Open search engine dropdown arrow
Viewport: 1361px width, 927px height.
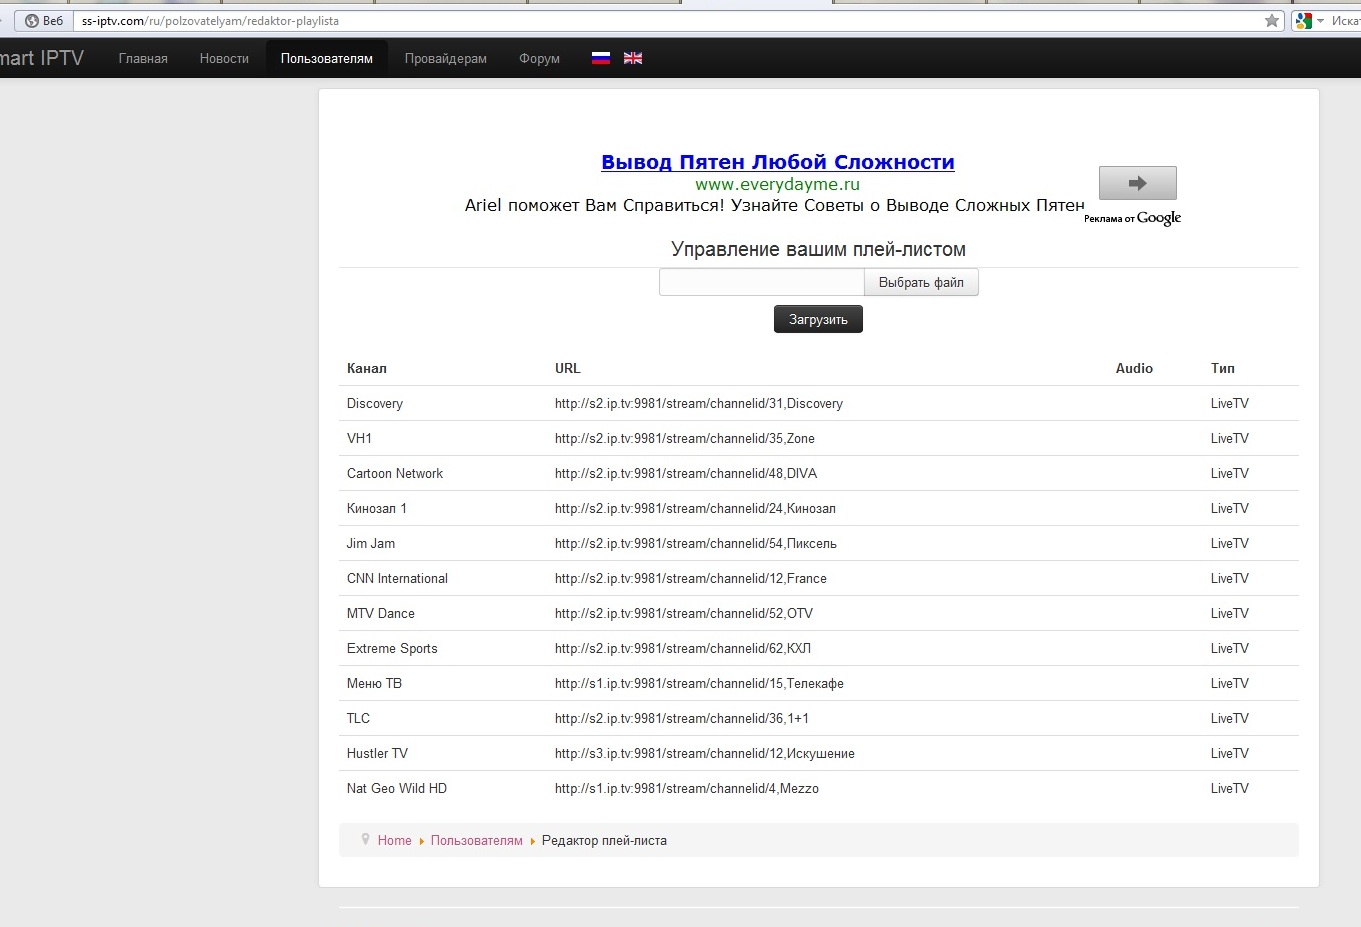(x=1321, y=21)
